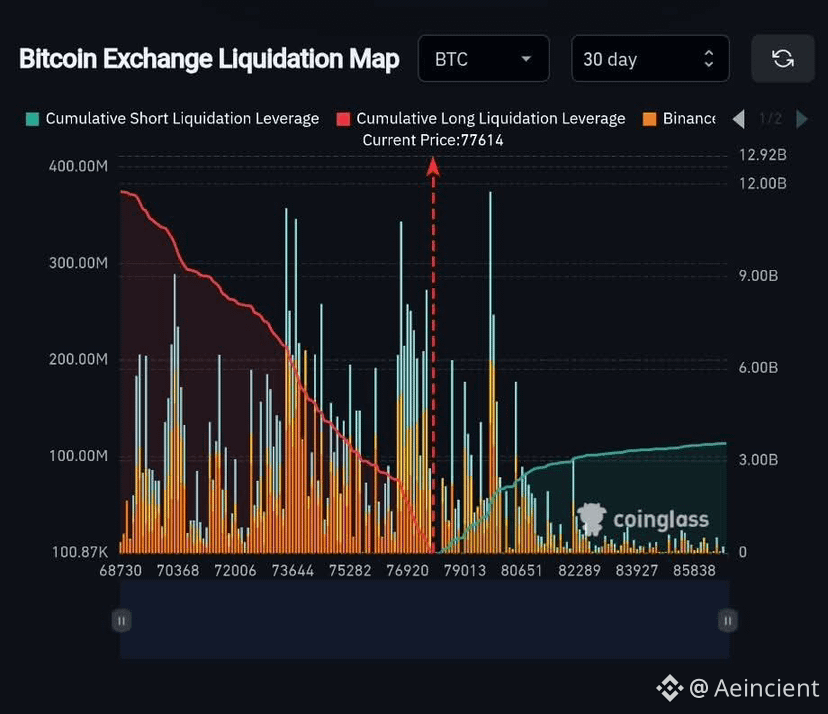Click the 9.00B right axis label

[x=758, y=276]
